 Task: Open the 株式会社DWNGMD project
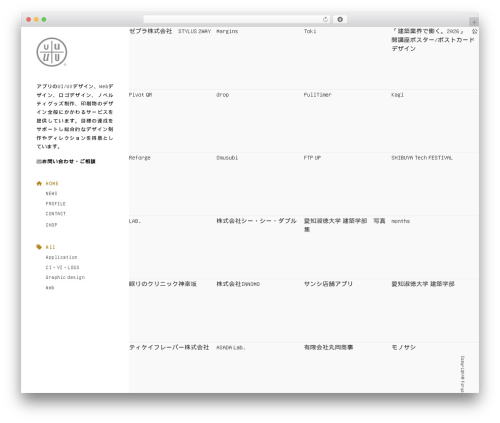coord(238,284)
